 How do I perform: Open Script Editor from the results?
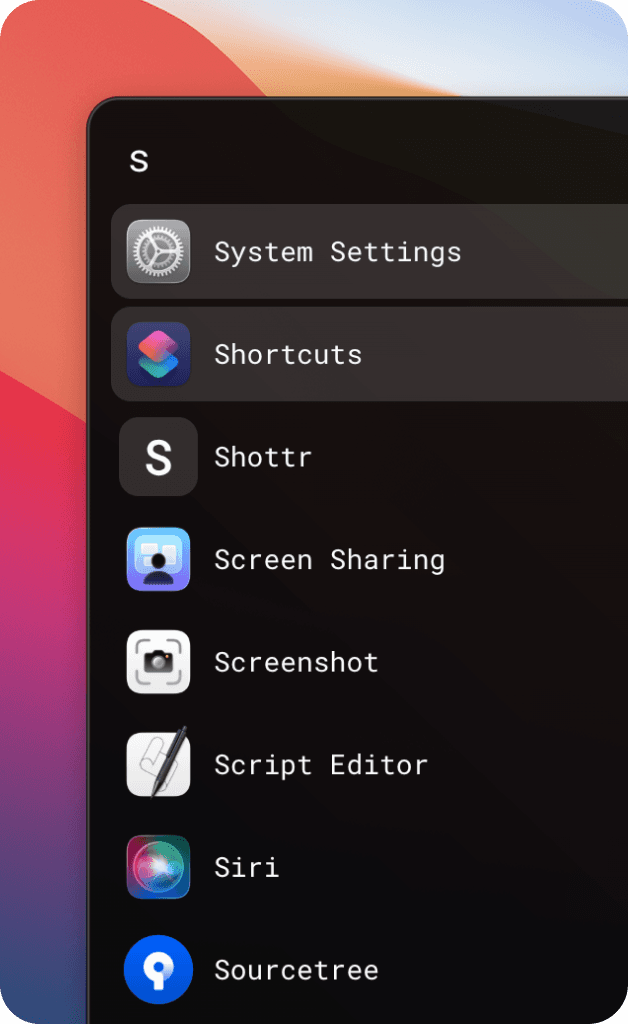point(323,764)
